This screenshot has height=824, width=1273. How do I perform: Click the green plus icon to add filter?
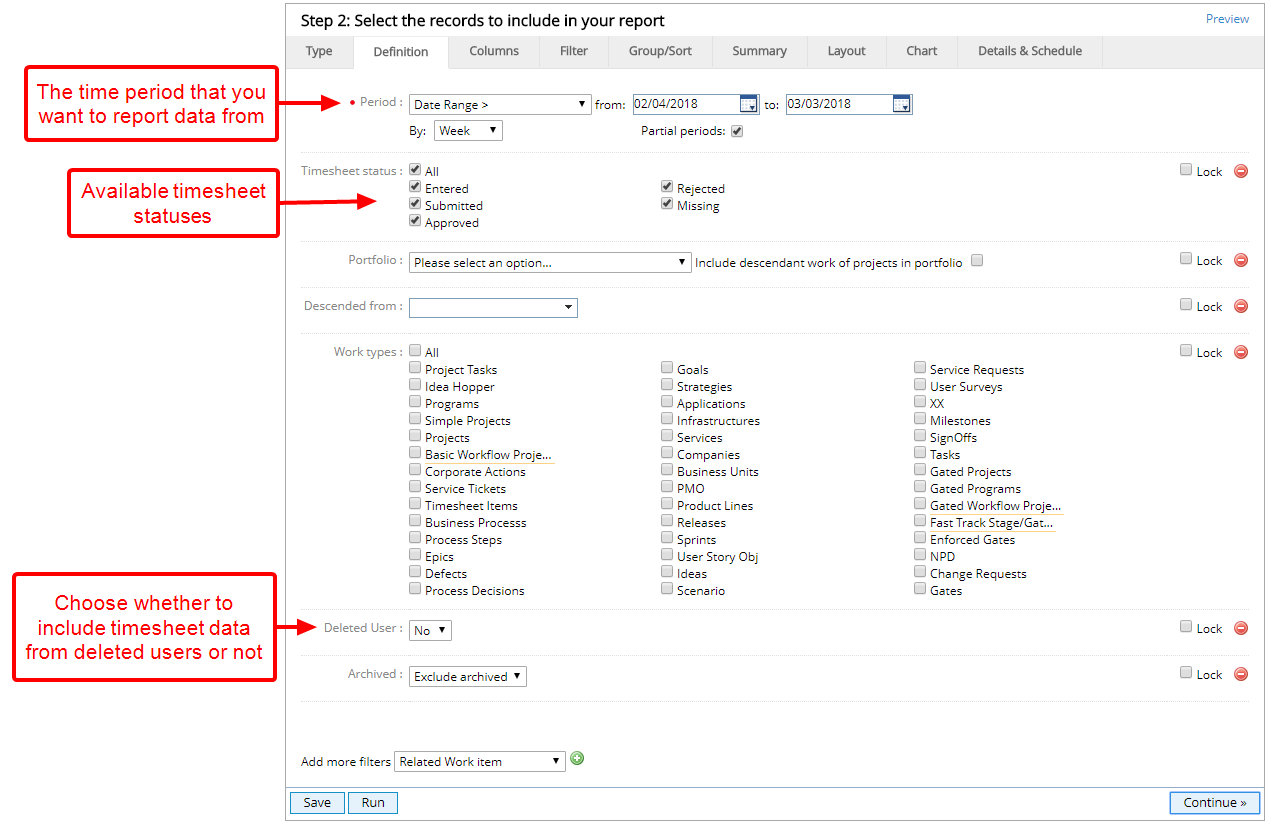click(577, 759)
